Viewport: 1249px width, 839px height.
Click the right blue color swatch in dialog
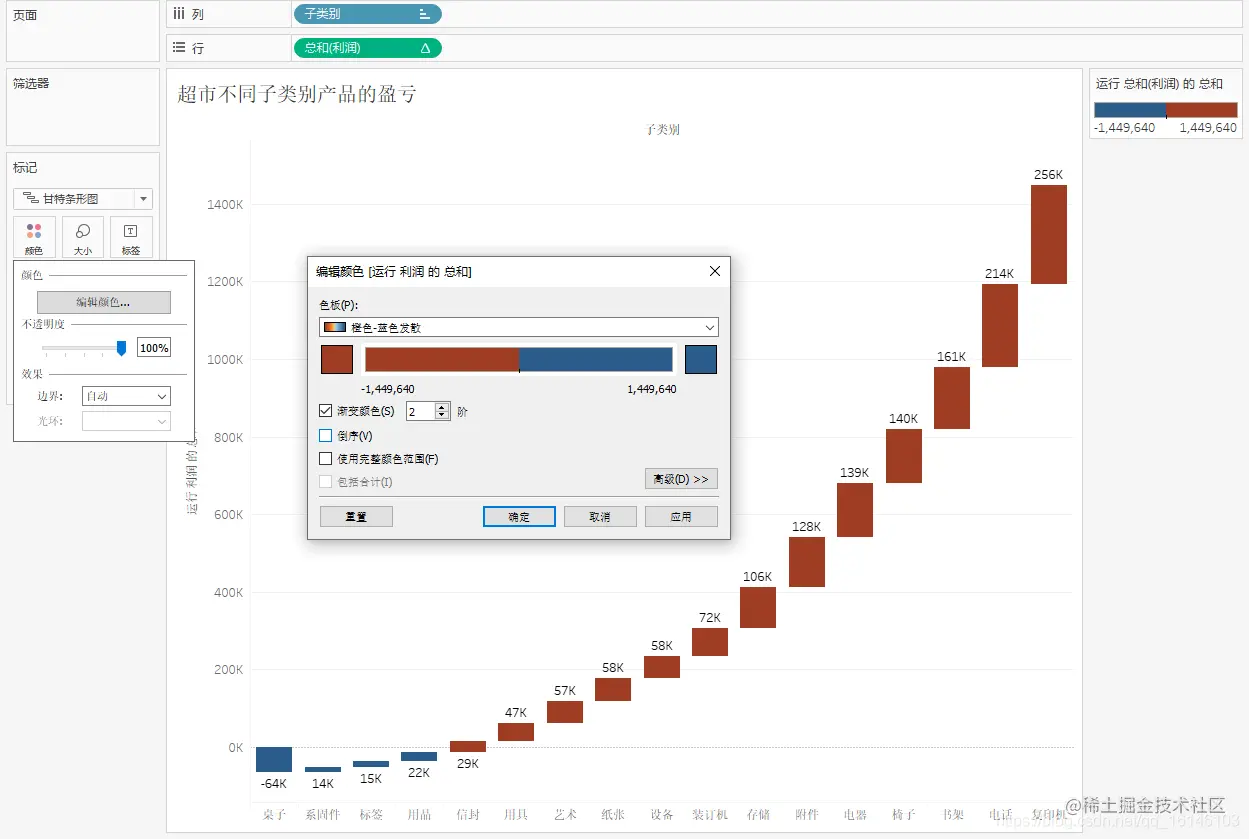701,360
